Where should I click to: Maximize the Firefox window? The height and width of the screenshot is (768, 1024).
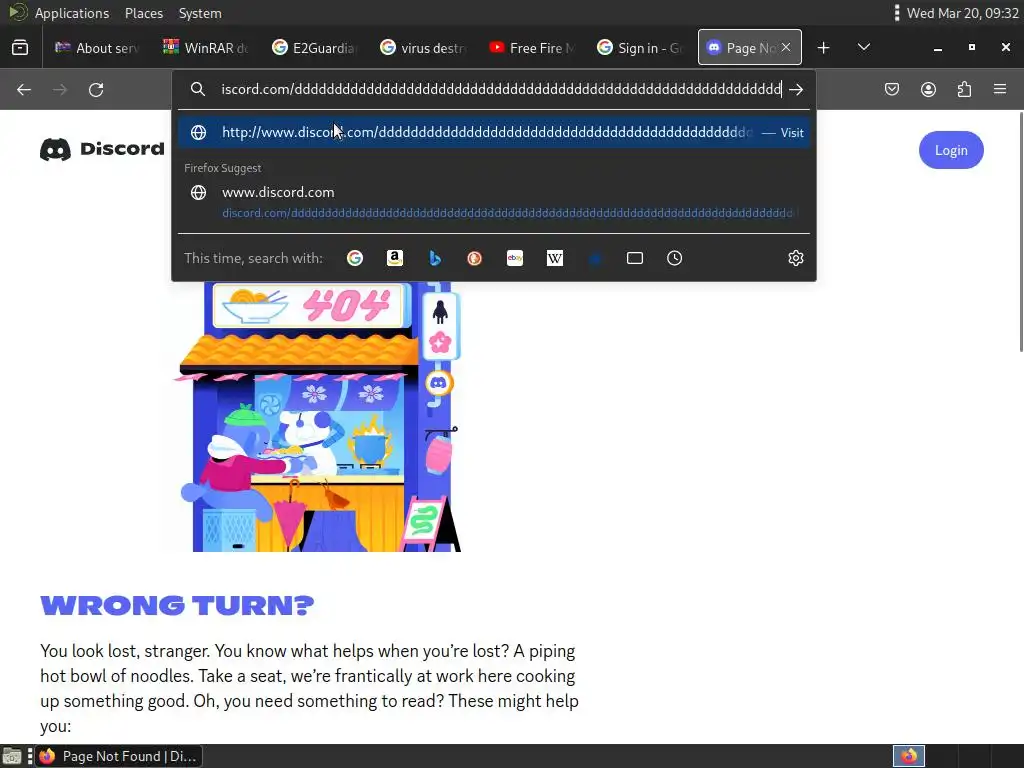click(972, 48)
